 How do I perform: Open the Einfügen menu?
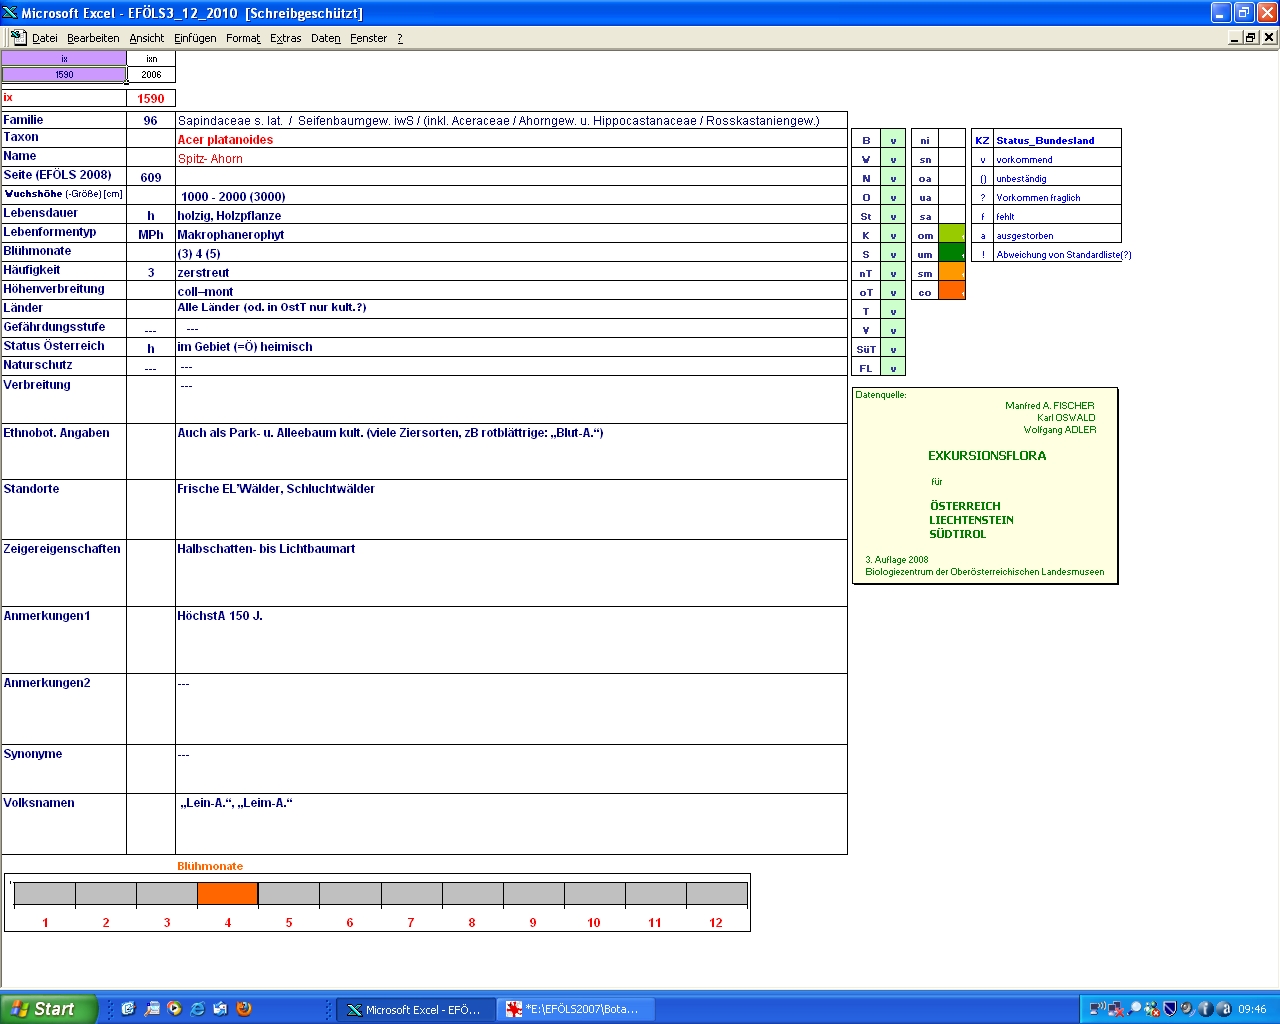pyautogui.click(x=195, y=38)
